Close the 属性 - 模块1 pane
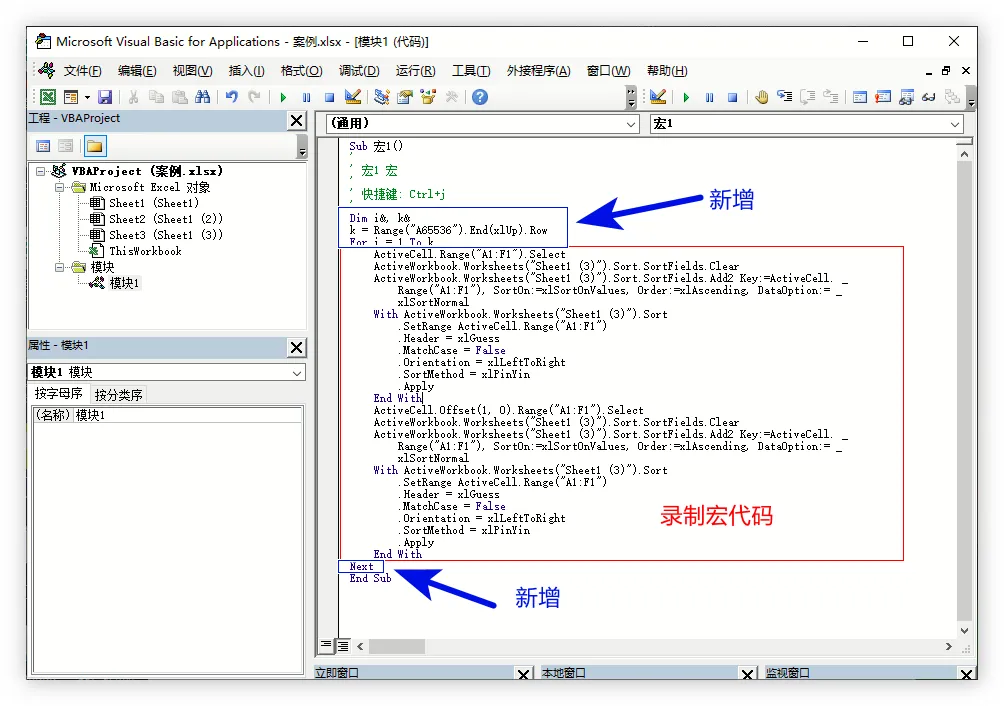1004x706 pixels. 297,348
